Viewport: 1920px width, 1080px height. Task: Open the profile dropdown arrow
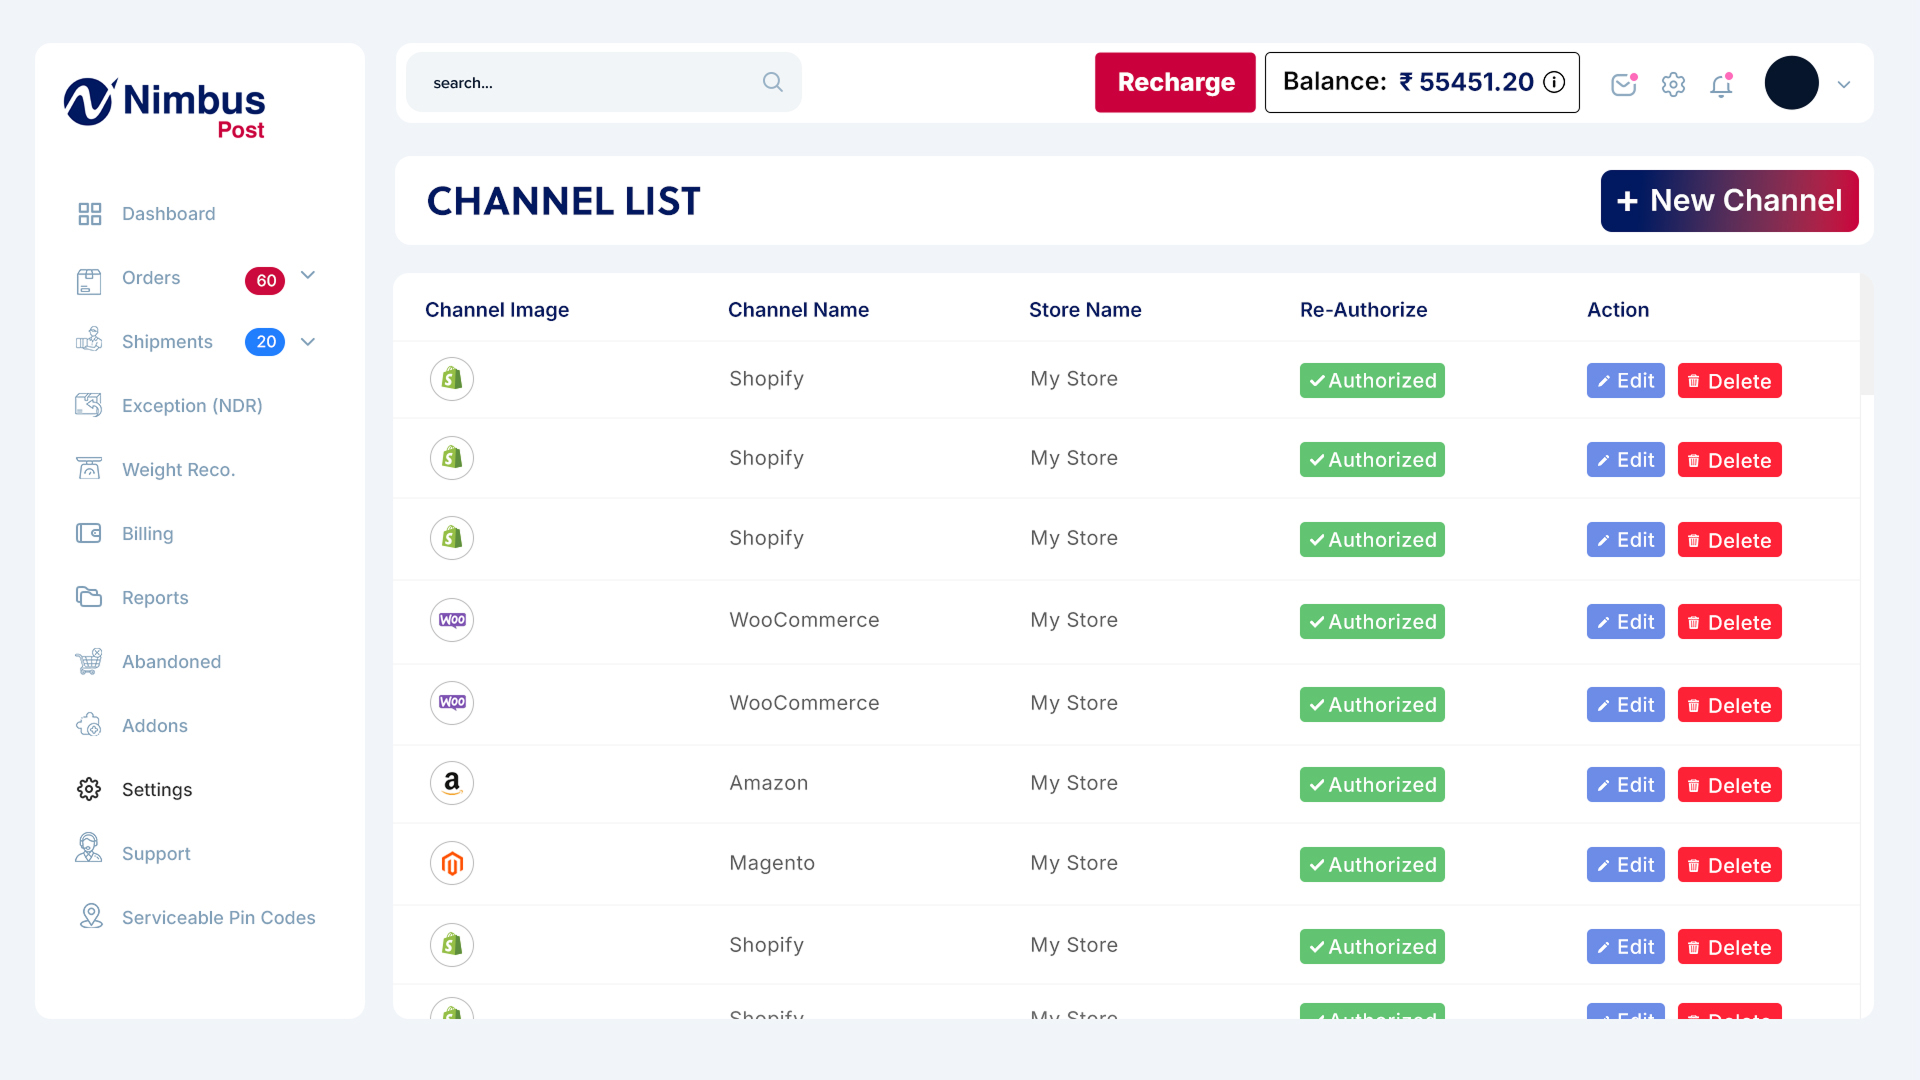[x=1844, y=85]
